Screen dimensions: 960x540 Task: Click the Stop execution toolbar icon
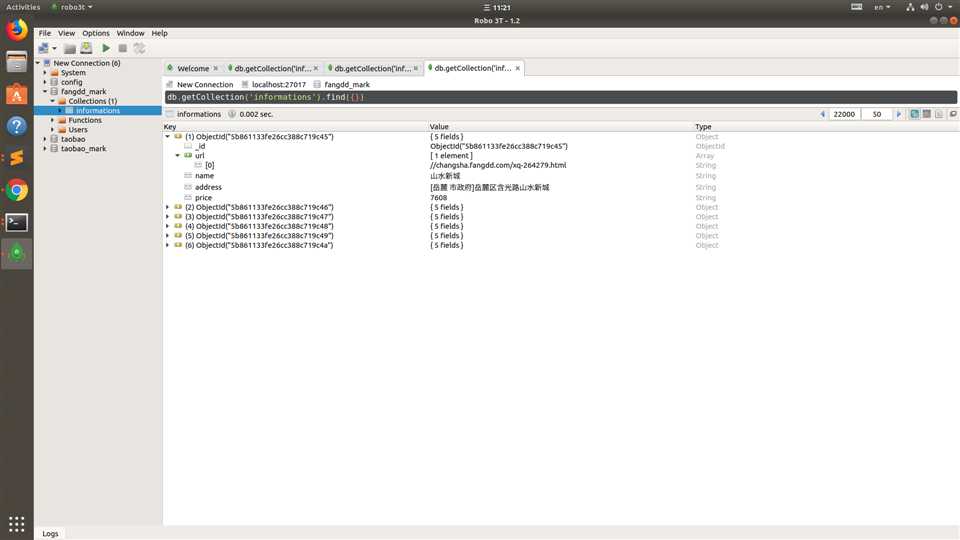122,48
